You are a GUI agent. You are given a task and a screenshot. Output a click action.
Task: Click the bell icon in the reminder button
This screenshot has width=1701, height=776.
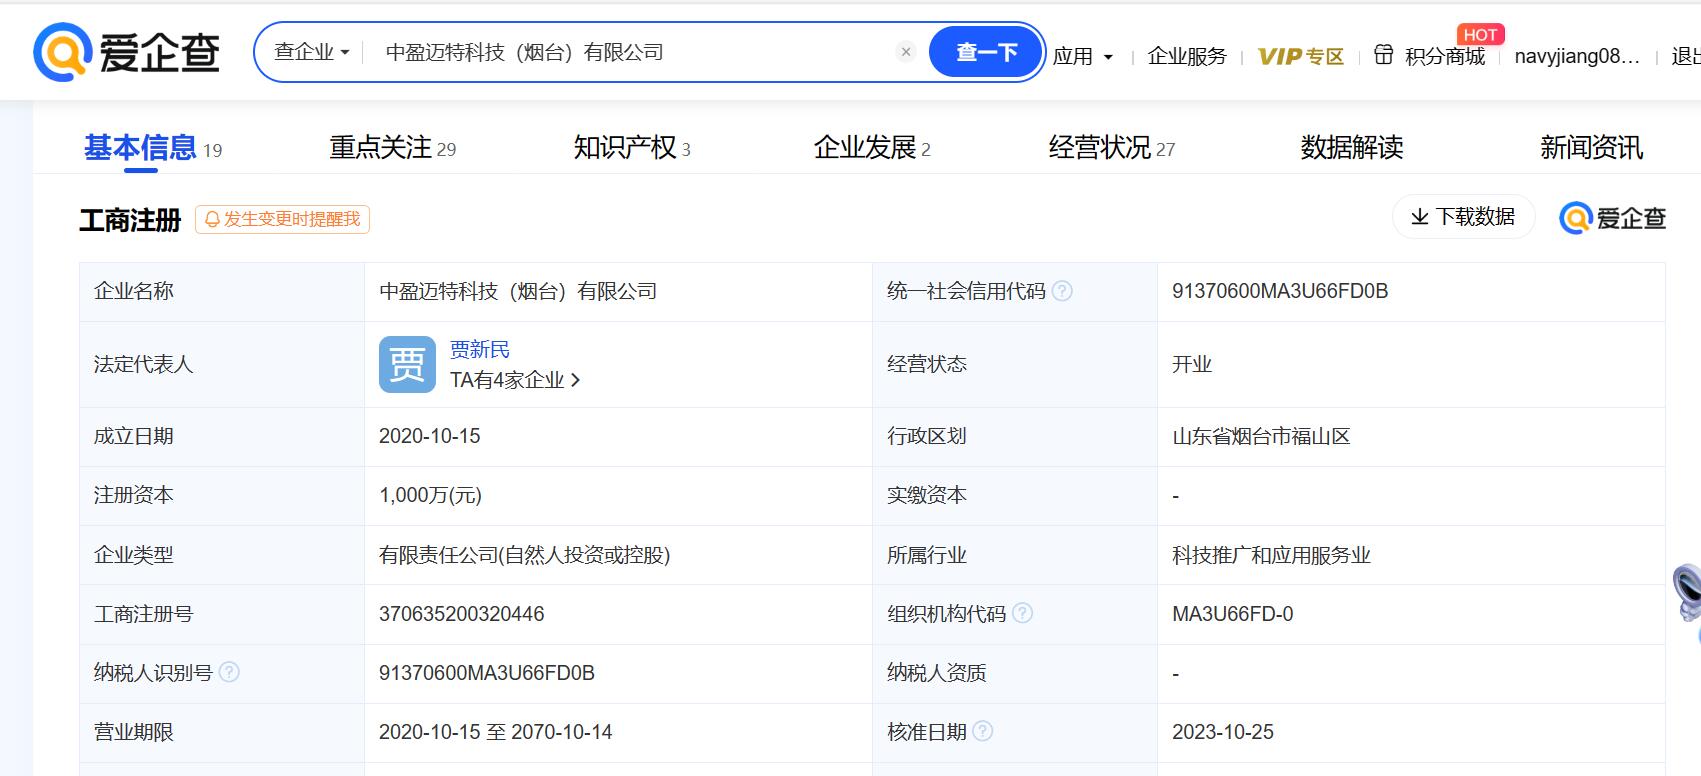(x=212, y=219)
